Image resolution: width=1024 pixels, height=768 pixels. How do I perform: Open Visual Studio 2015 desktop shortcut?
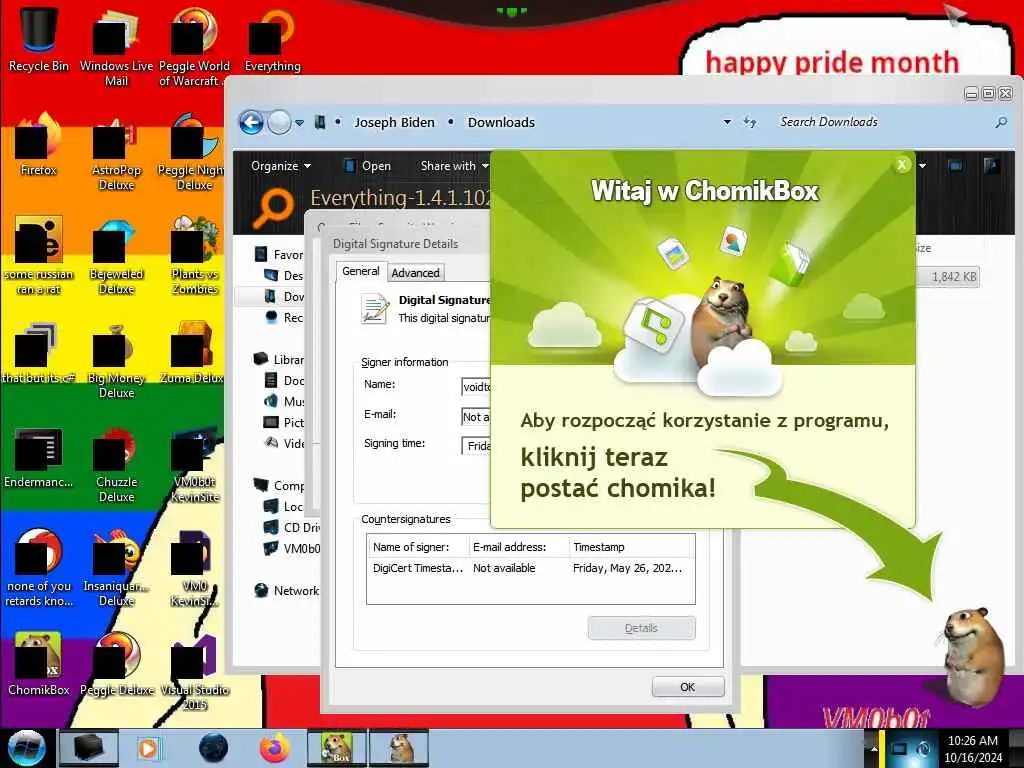click(194, 673)
